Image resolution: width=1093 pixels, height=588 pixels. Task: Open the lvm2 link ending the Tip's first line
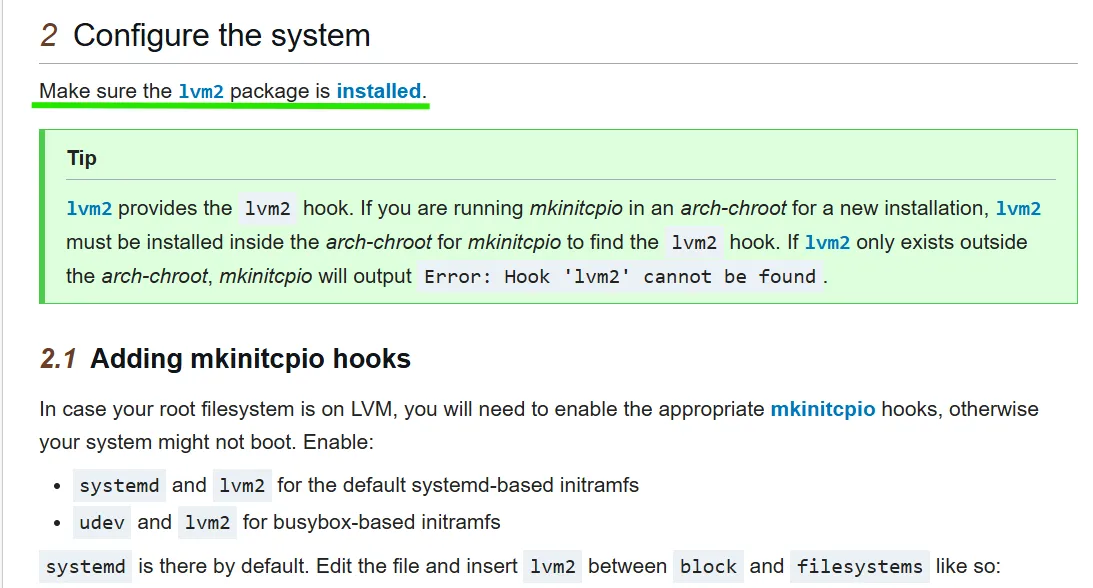(1018, 208)
